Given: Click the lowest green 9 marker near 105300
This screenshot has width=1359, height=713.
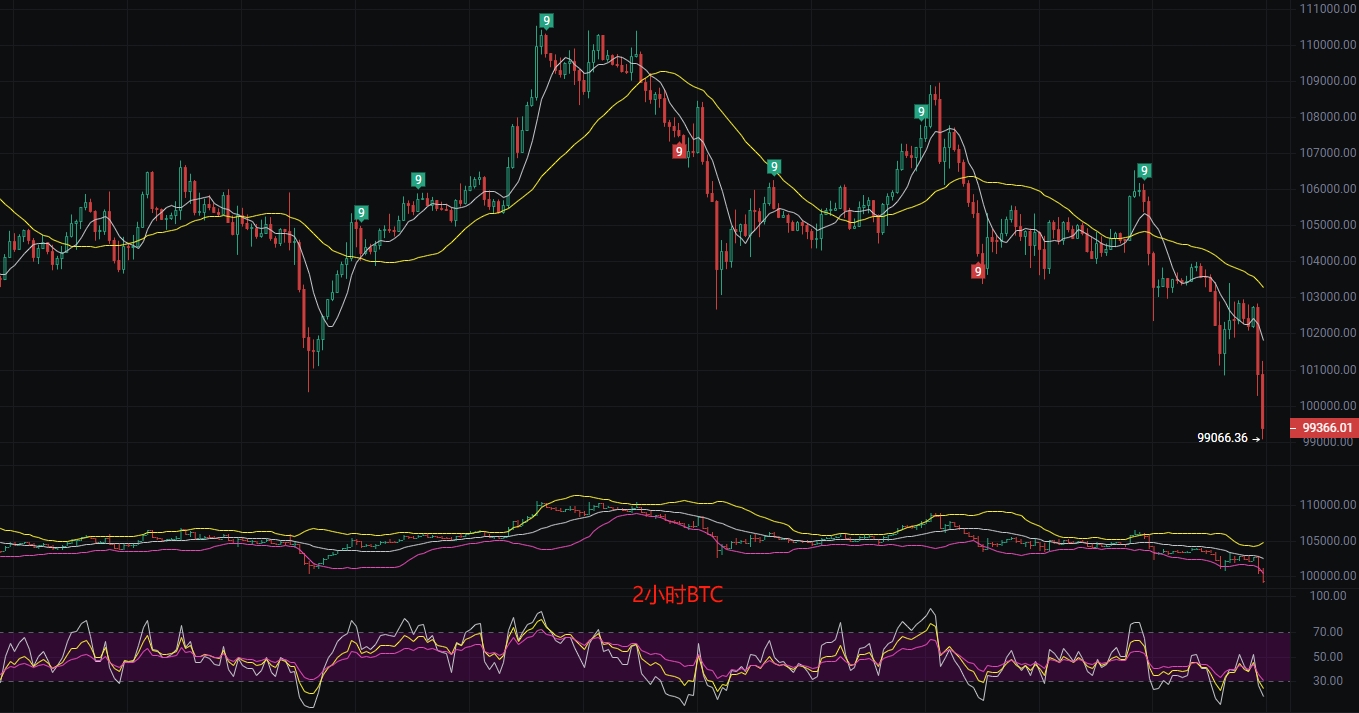Looking at the screenshot, I should click(x=361, y=213).
